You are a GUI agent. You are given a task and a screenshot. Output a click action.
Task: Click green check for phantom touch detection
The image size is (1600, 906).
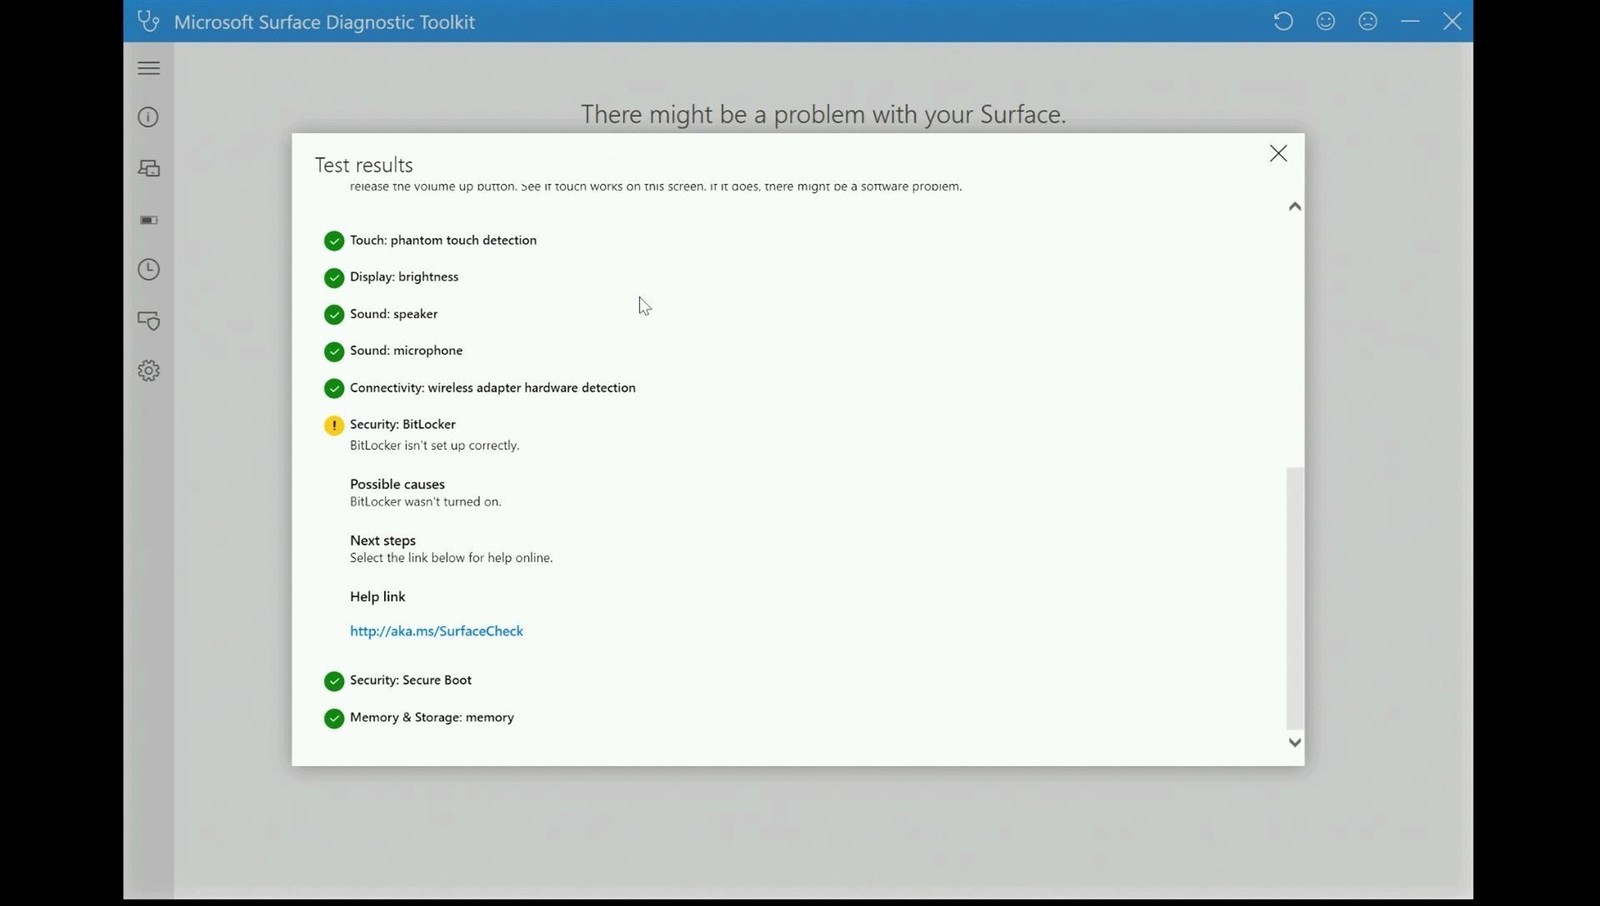[x=334, y=241]
